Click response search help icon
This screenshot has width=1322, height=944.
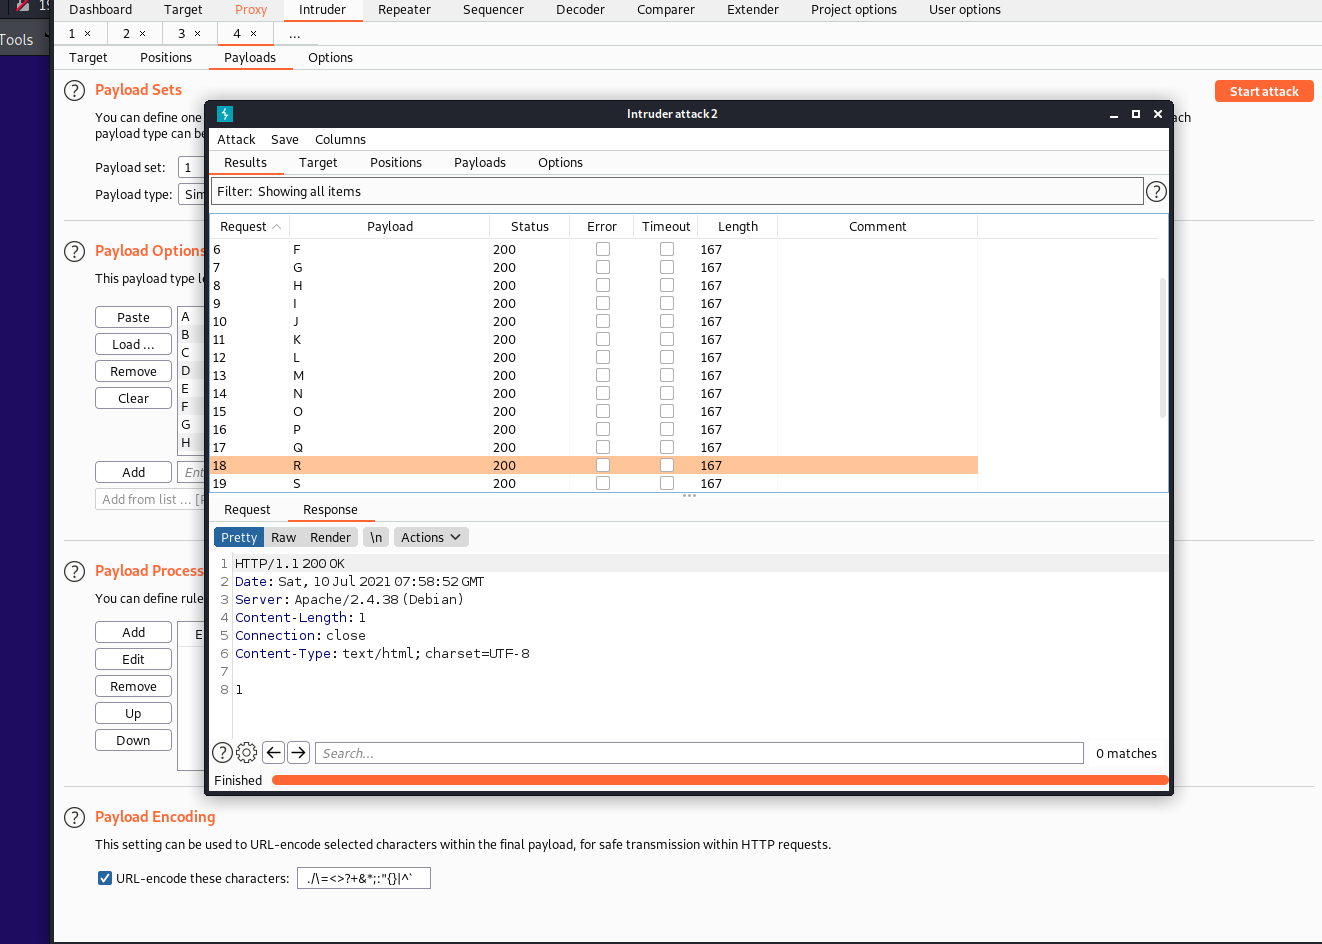(x=222, y=753)
